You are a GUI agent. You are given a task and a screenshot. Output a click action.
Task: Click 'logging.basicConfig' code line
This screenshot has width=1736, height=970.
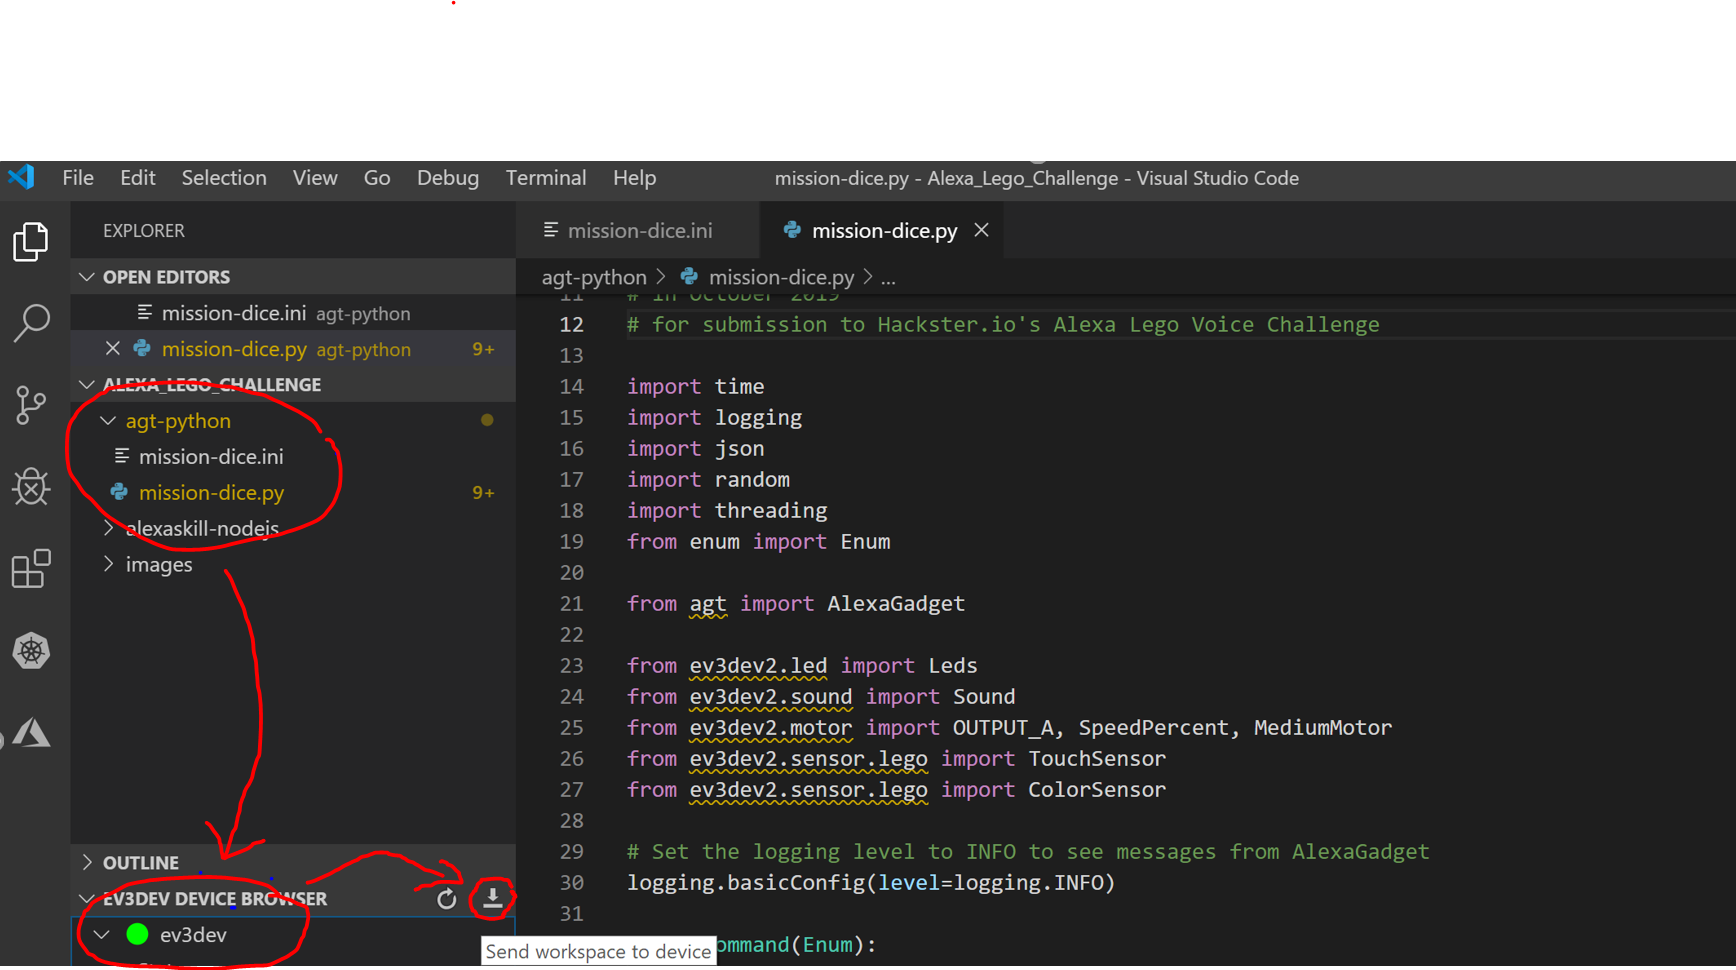pos(871,883)
